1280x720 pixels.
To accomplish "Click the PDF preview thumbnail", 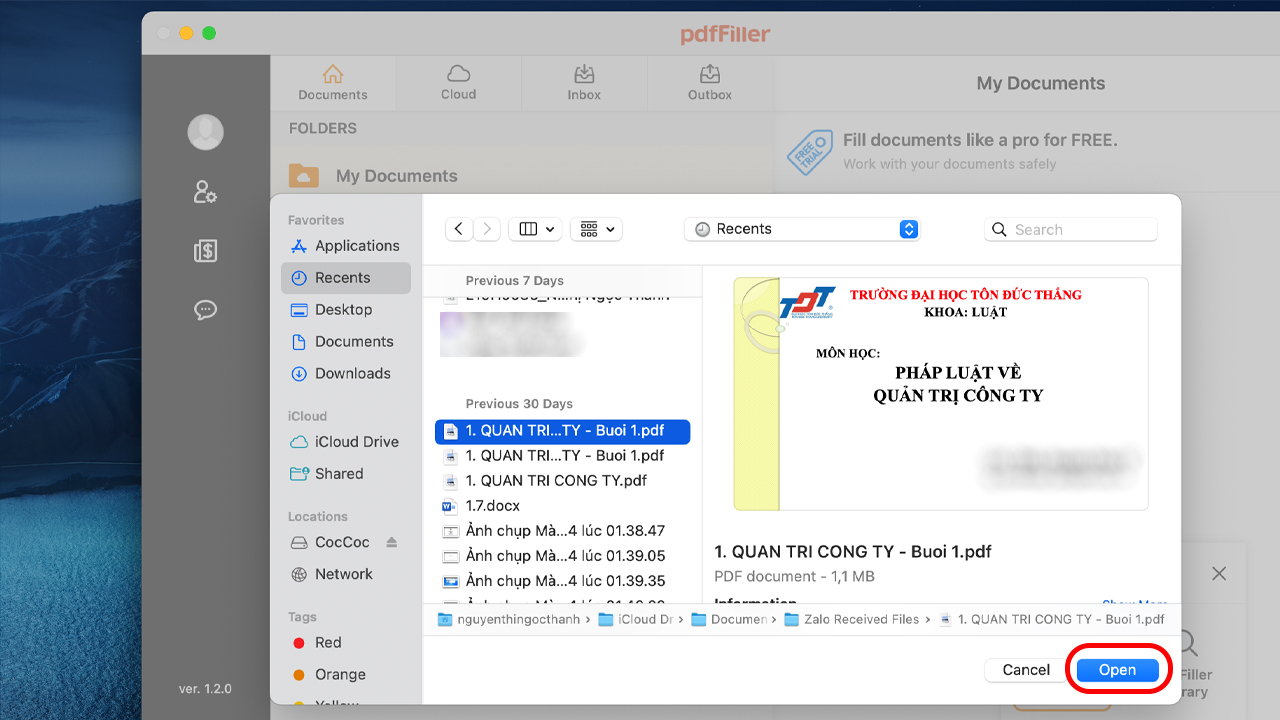I will pyautogui.click(x=941, y=394).
